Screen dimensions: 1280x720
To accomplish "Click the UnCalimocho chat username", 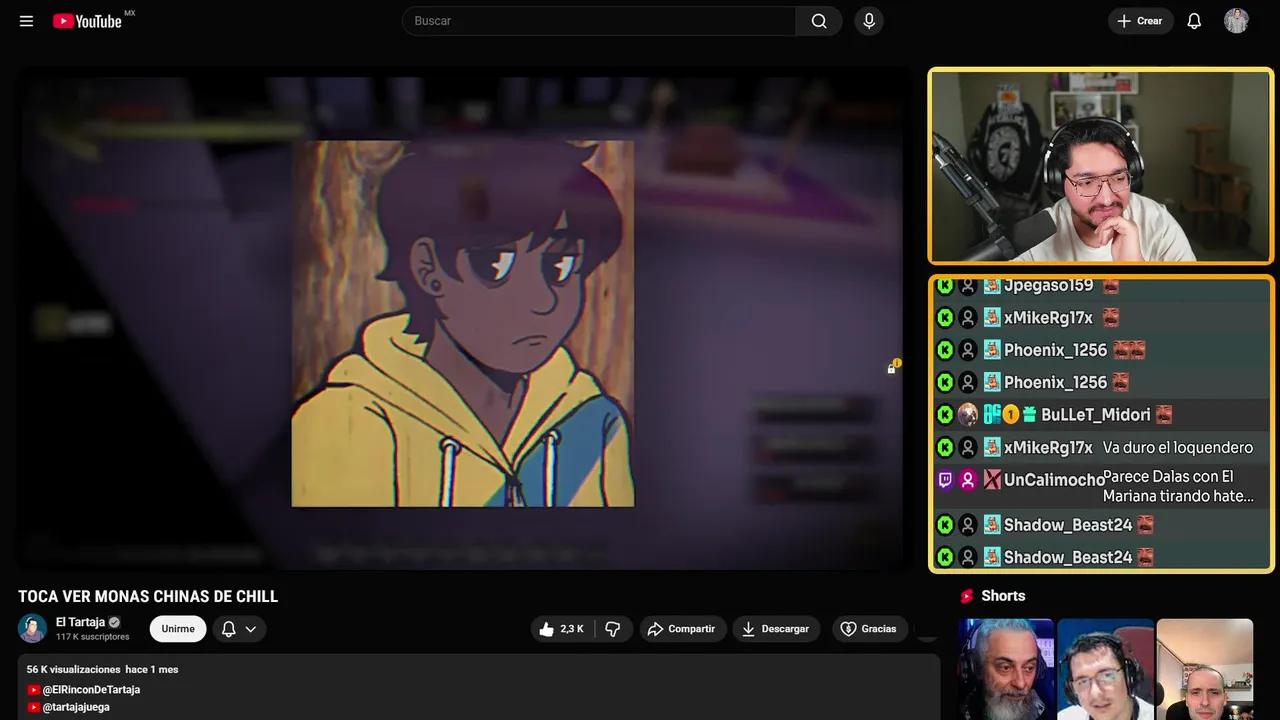I will (x=1054, y=480).
